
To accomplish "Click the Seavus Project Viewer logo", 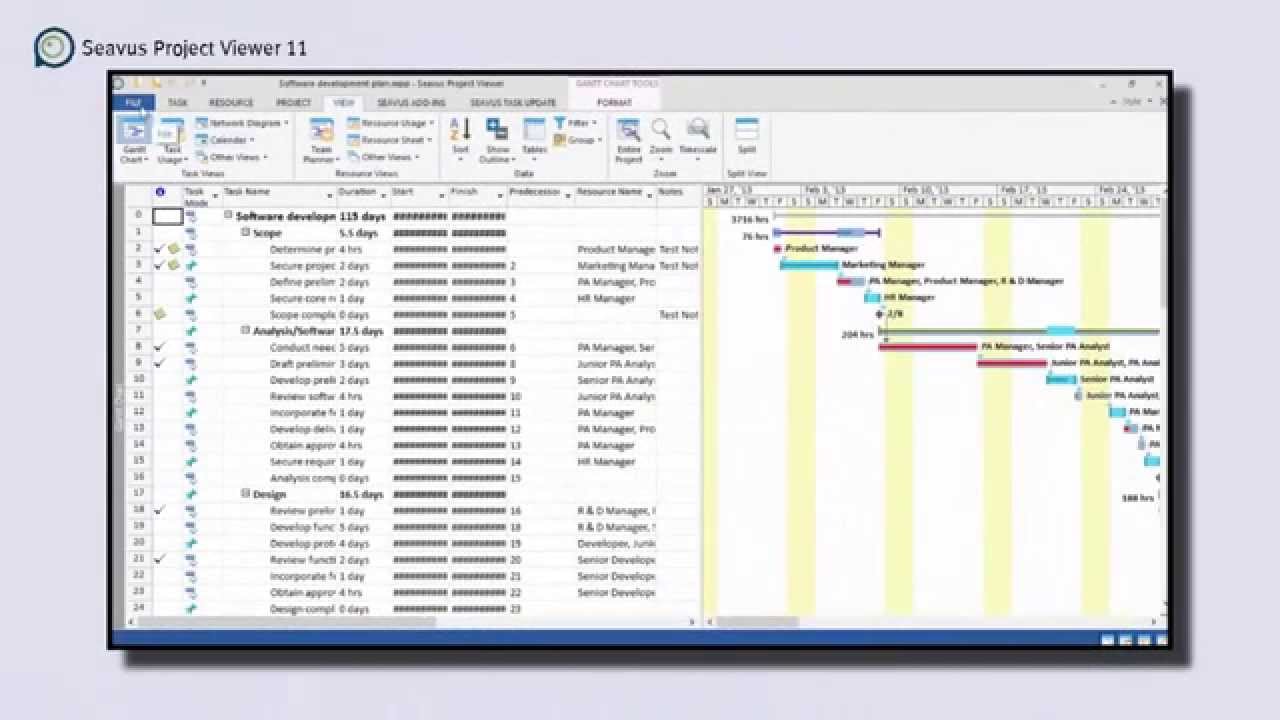I will (x=54, y=48).
